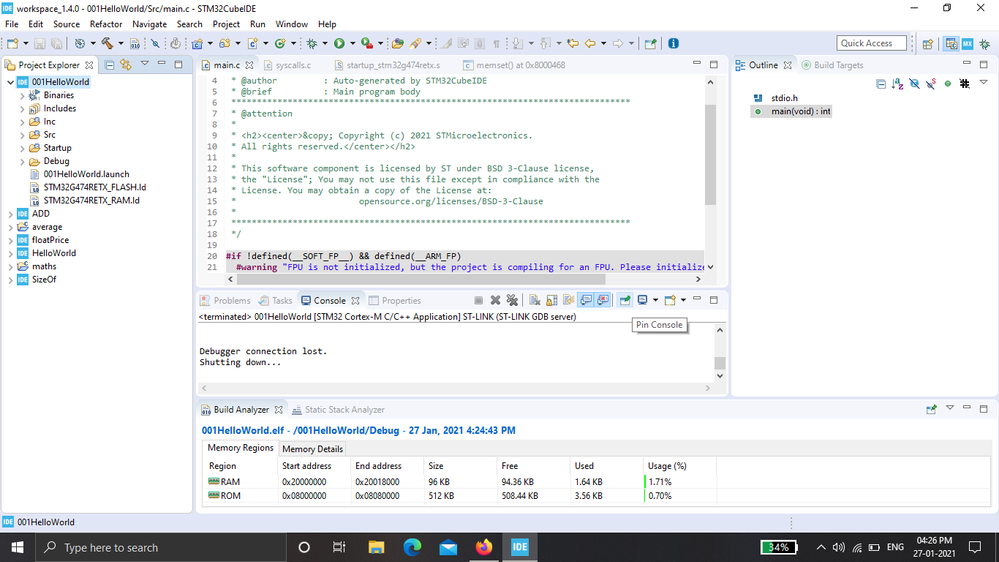Toggle Pin Console button

625,300
